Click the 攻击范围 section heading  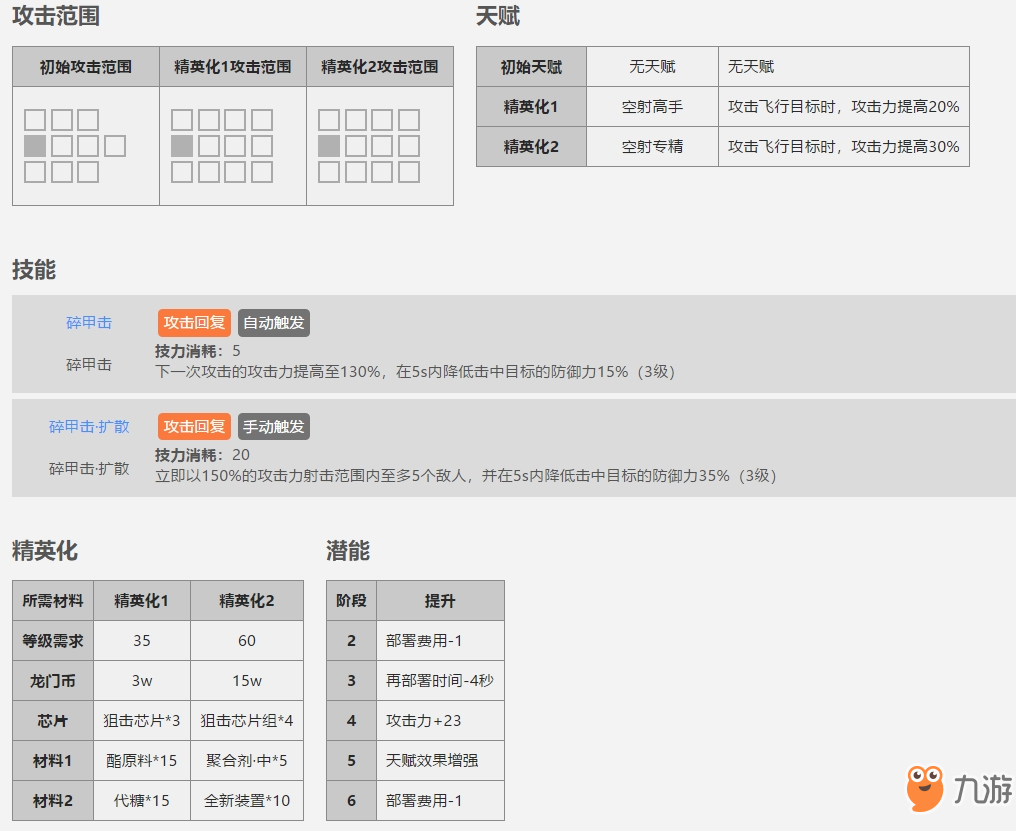[x=56, y=16]
